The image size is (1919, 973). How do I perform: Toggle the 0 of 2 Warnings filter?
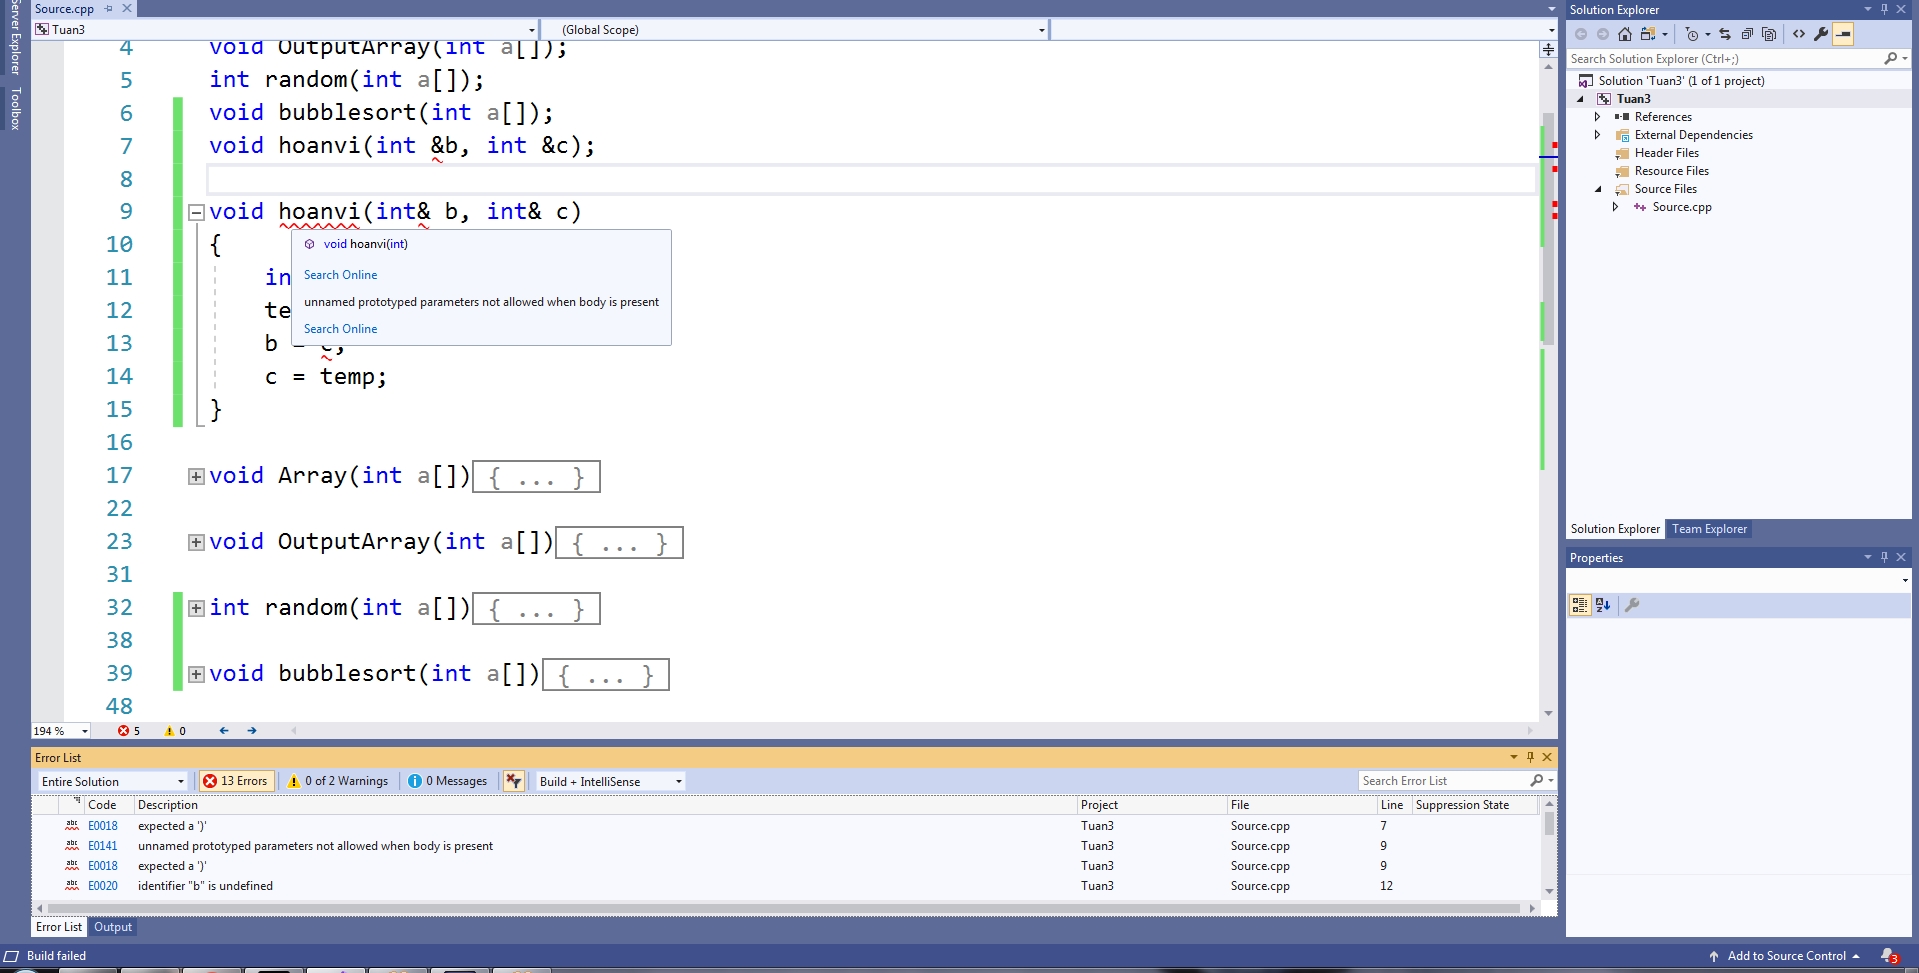click(338, 781)
